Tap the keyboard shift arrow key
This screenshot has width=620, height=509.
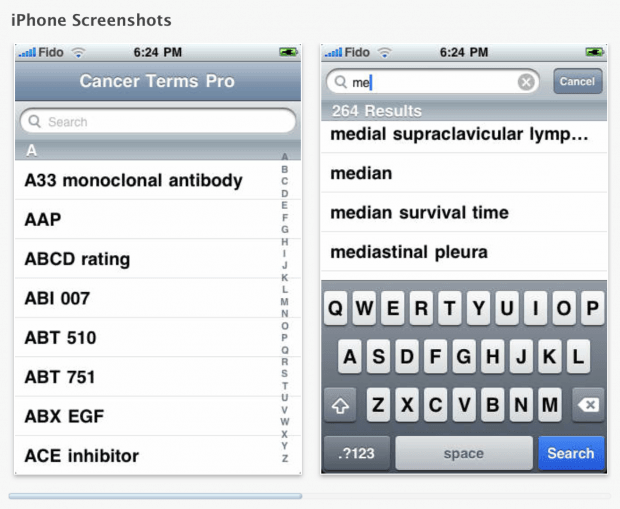tap(338, 406)
